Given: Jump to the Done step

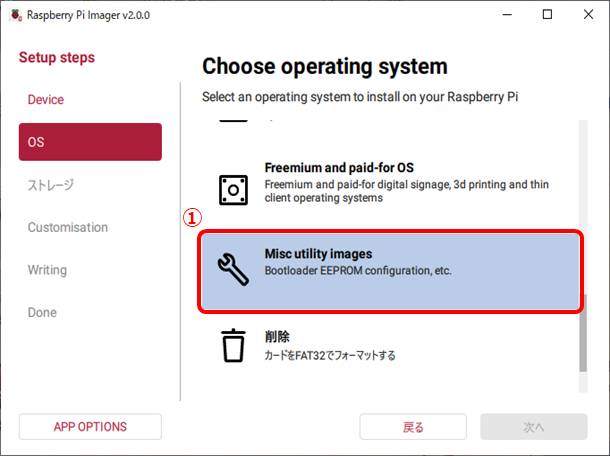Looking at the screenshot, I should pos(42,312).
